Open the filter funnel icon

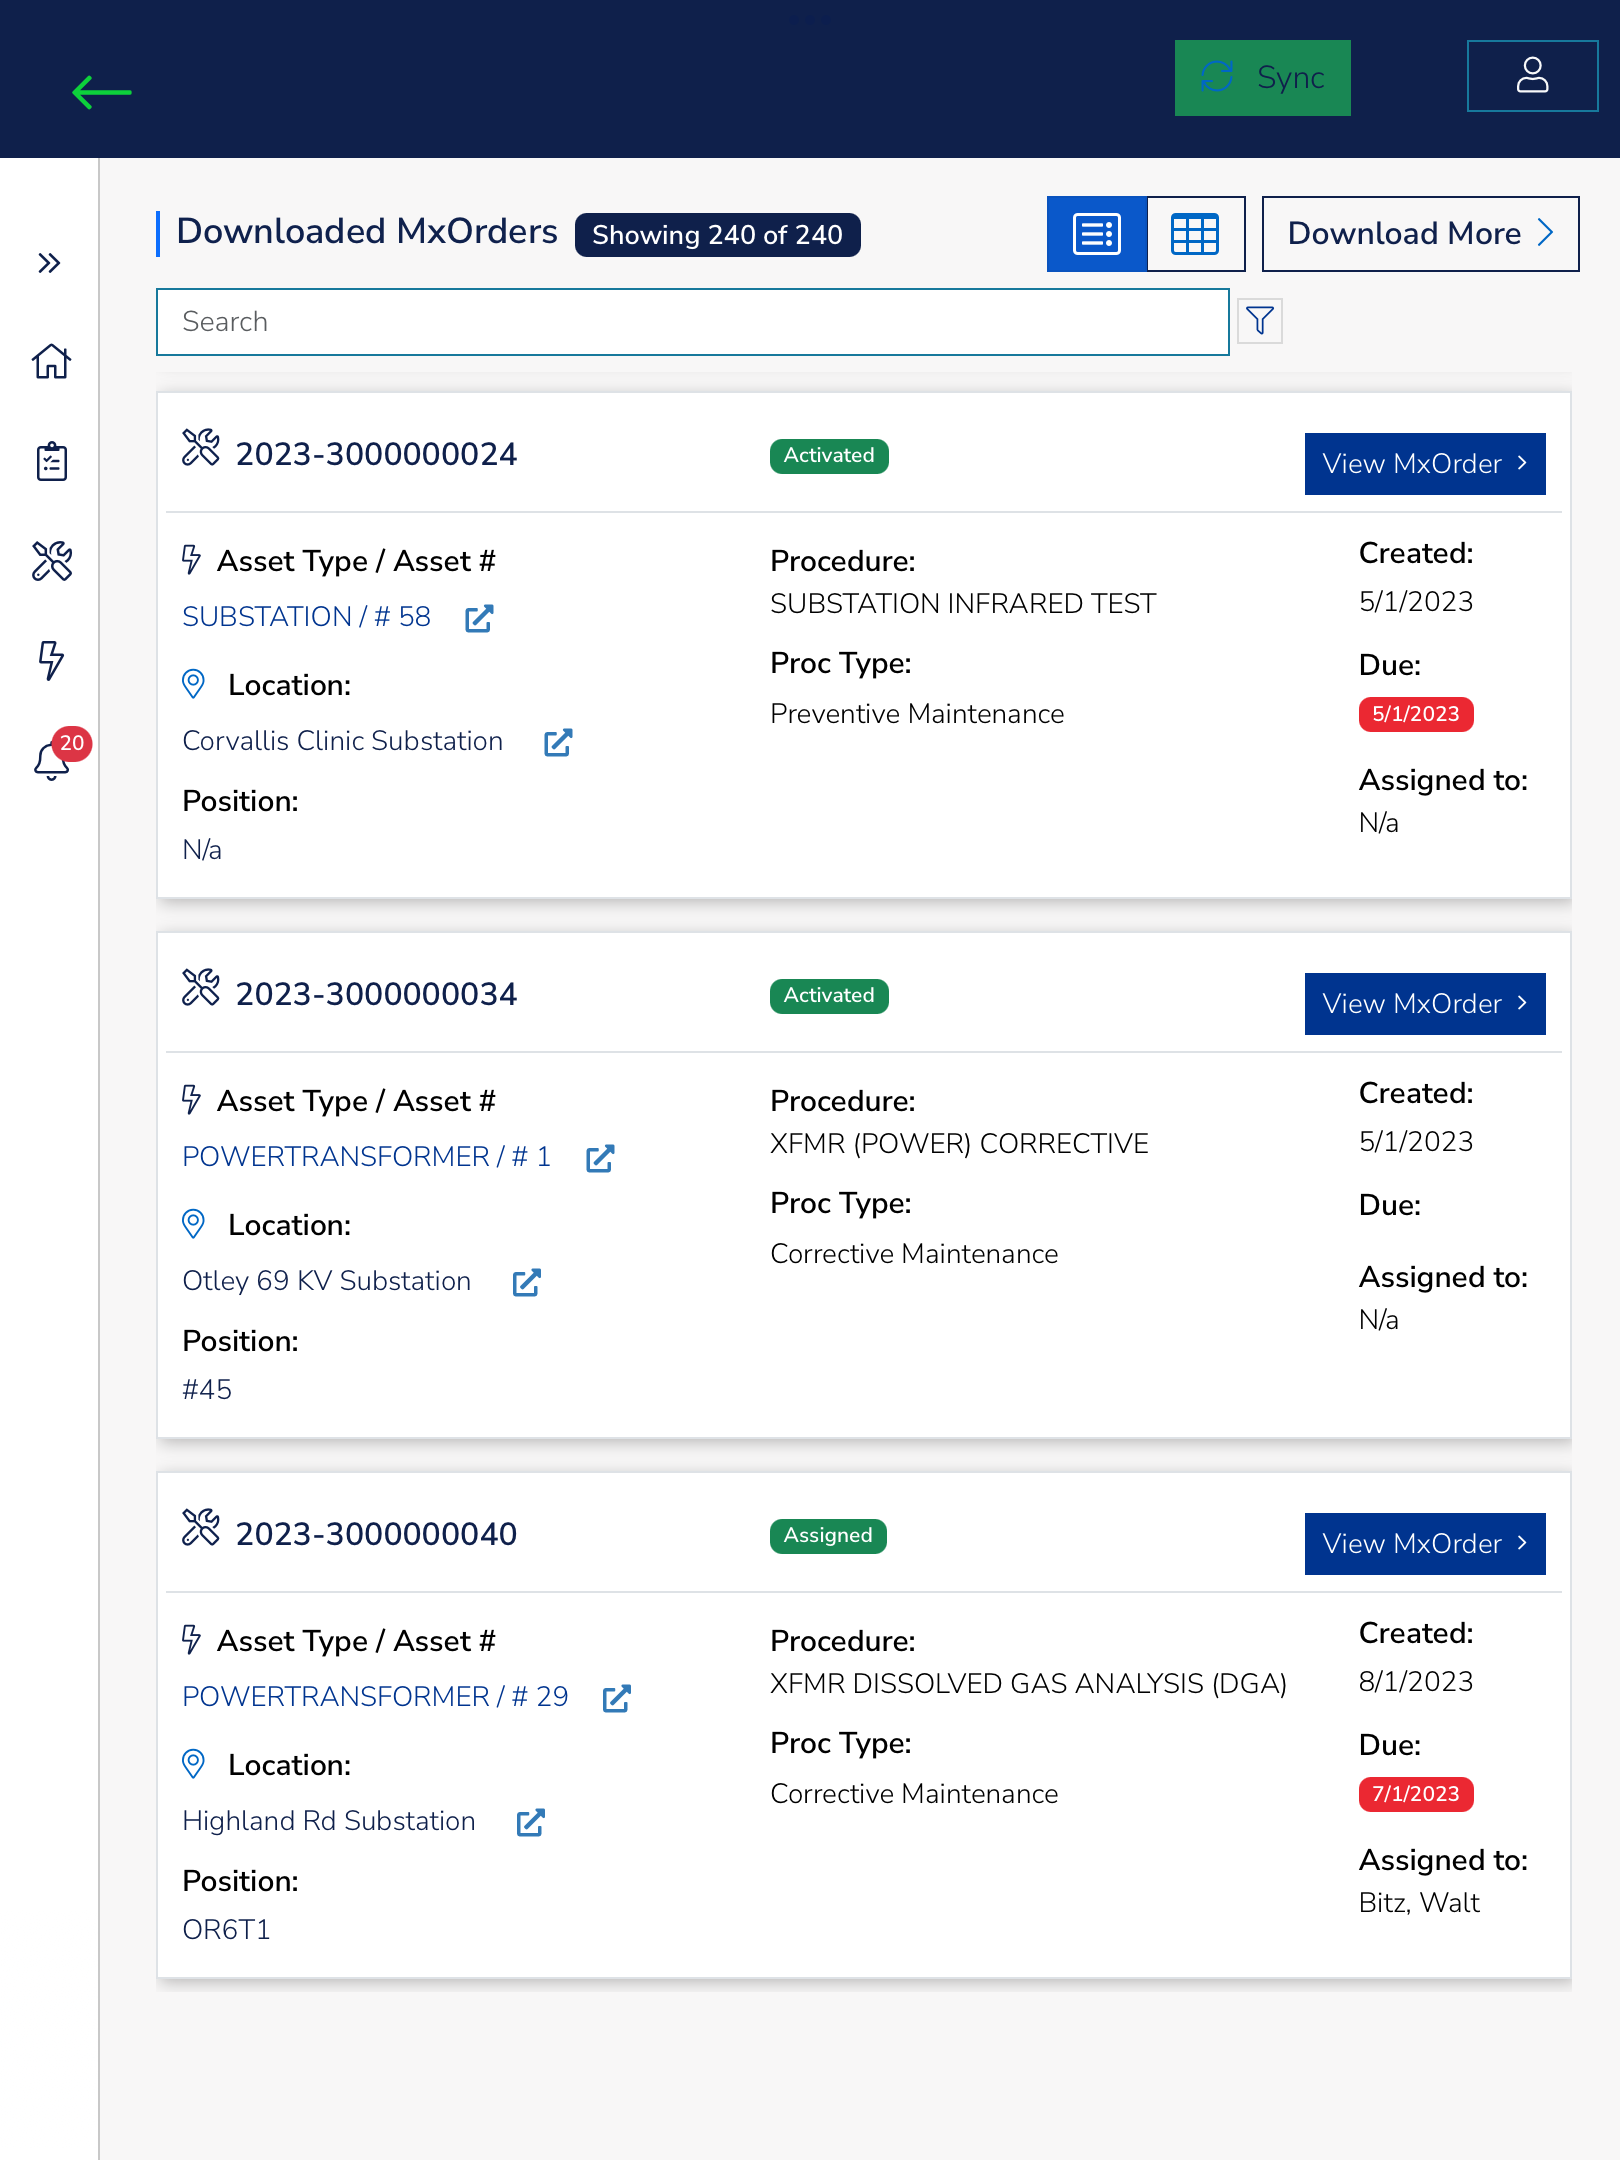click(x=1259, y=321)
